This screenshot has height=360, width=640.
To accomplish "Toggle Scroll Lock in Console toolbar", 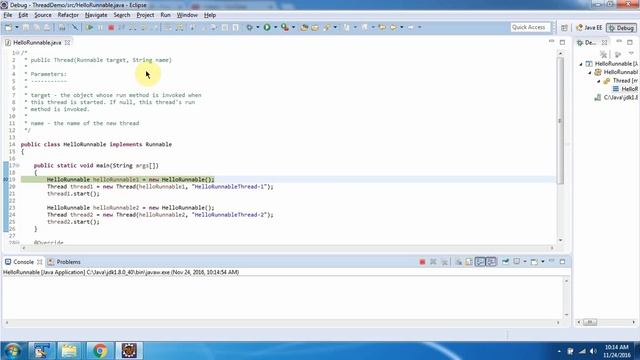I will click(469, 262).
